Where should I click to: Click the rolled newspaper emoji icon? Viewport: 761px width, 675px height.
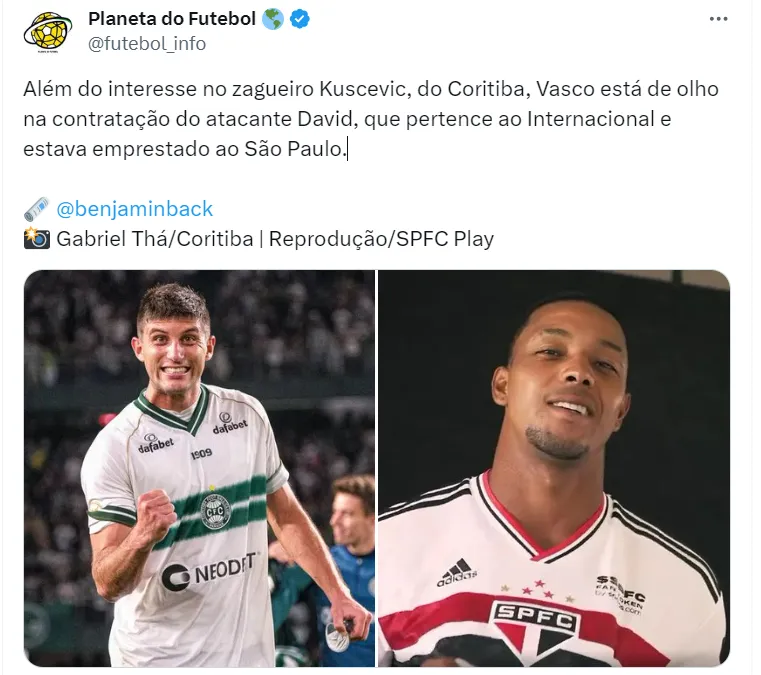coord(36,209)
